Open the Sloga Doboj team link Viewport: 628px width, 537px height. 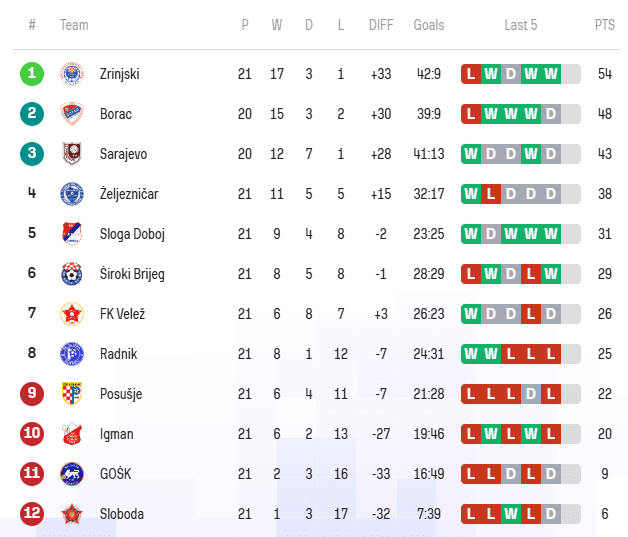click(x=132, y=234)
